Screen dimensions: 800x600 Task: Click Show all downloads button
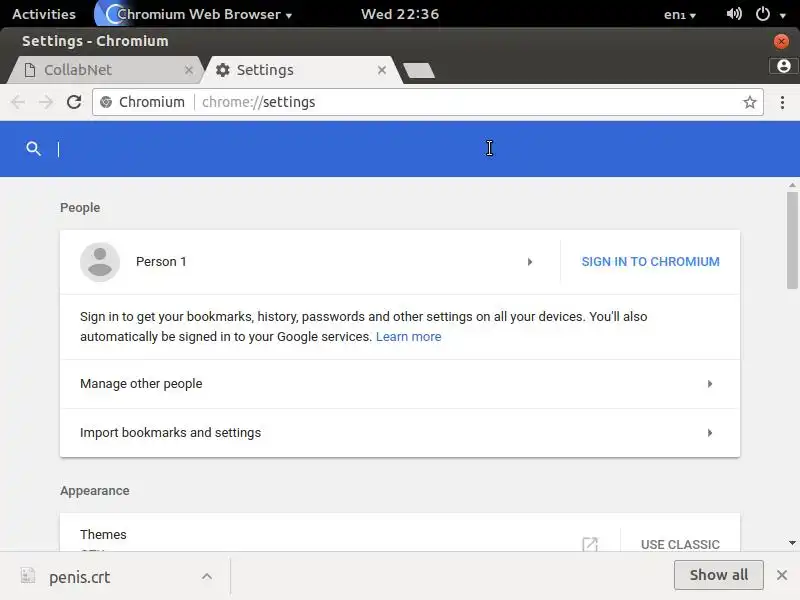(x=718, y=575)
